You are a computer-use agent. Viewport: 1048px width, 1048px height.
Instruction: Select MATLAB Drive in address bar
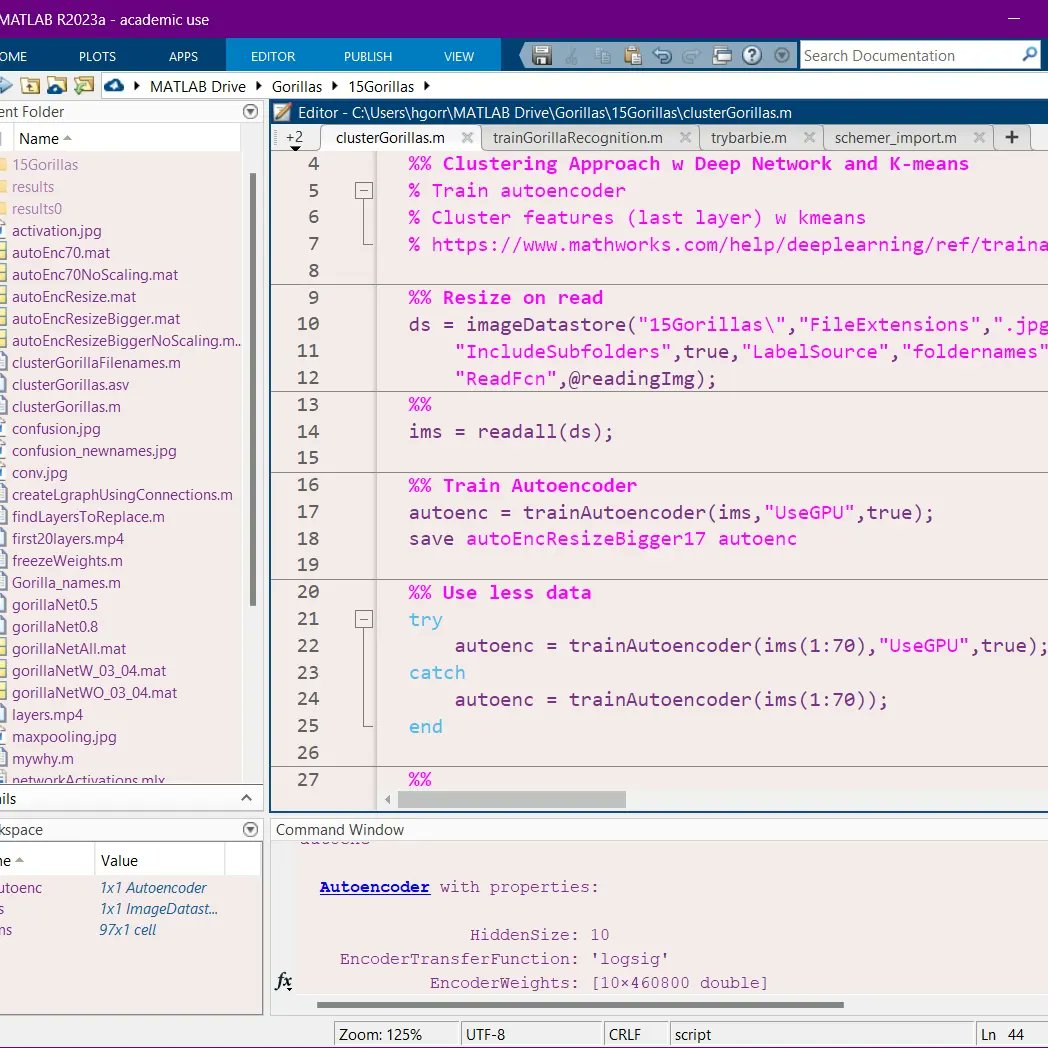(x=198, y=87)
